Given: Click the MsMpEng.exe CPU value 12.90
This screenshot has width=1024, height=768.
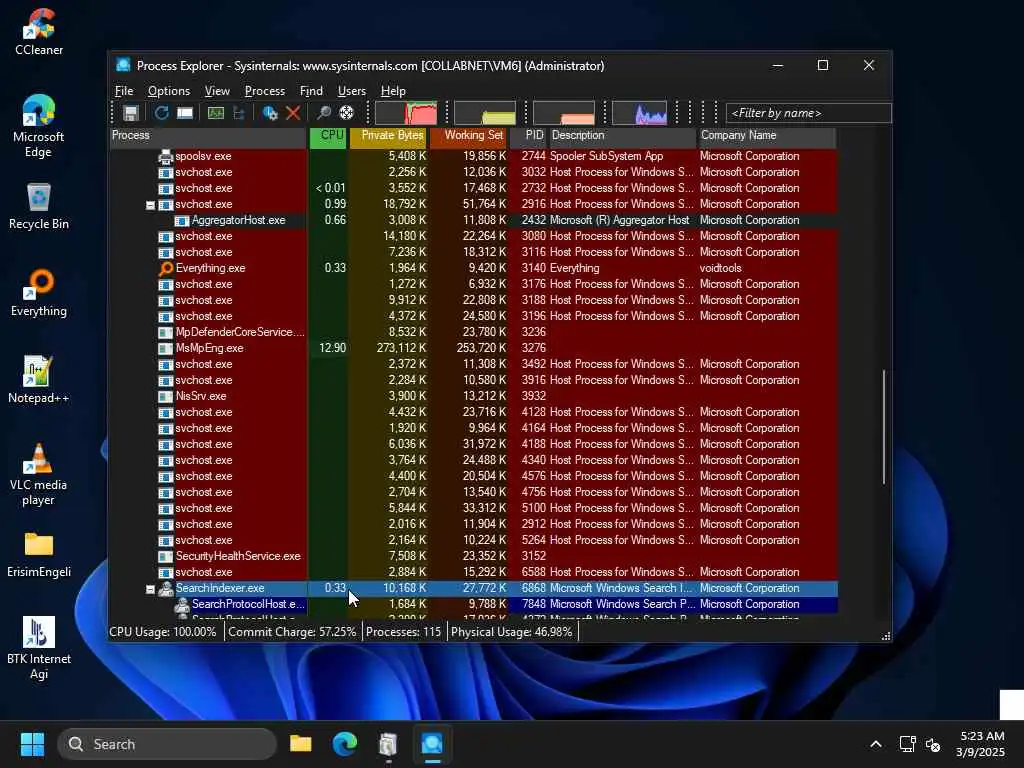Looking at the screenshot, I should pos(332,348).
